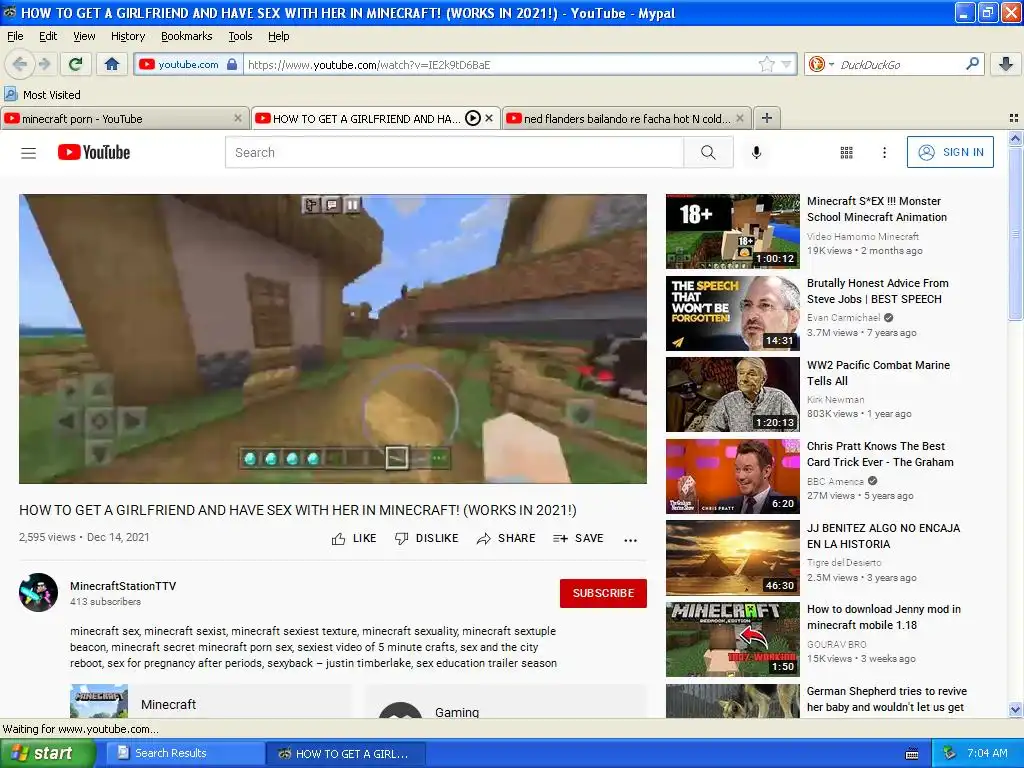The image size is (1024, 768).
Task: Bookmark this page with the star icon
Action: pos(766,64)
